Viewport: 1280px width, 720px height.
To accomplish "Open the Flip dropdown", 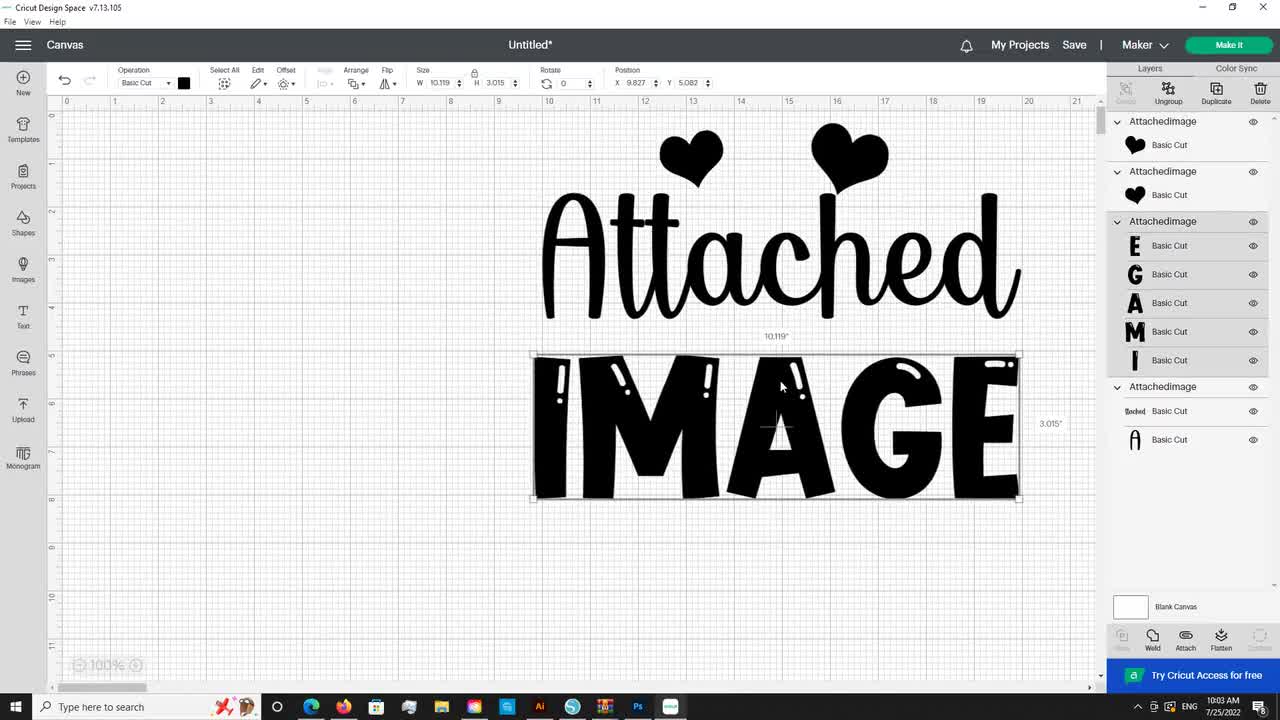I will [x=386, y=84].
